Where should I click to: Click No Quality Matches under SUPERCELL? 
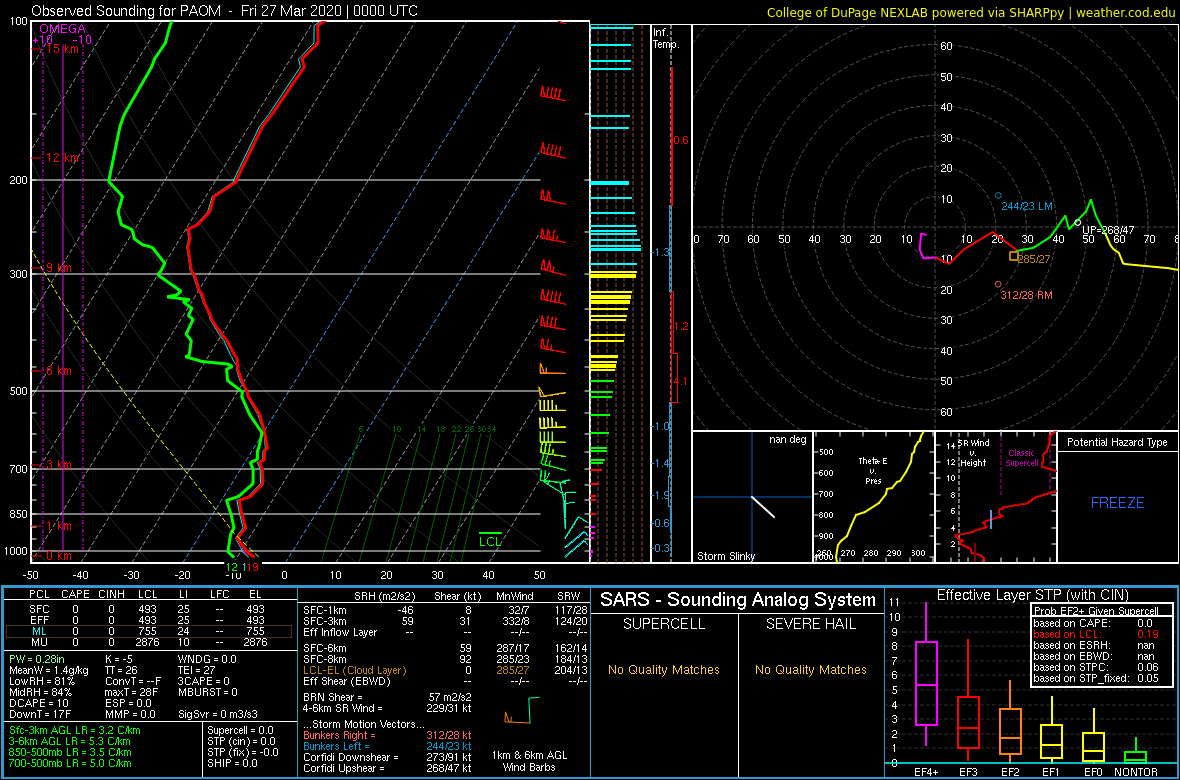coord(665,669)
